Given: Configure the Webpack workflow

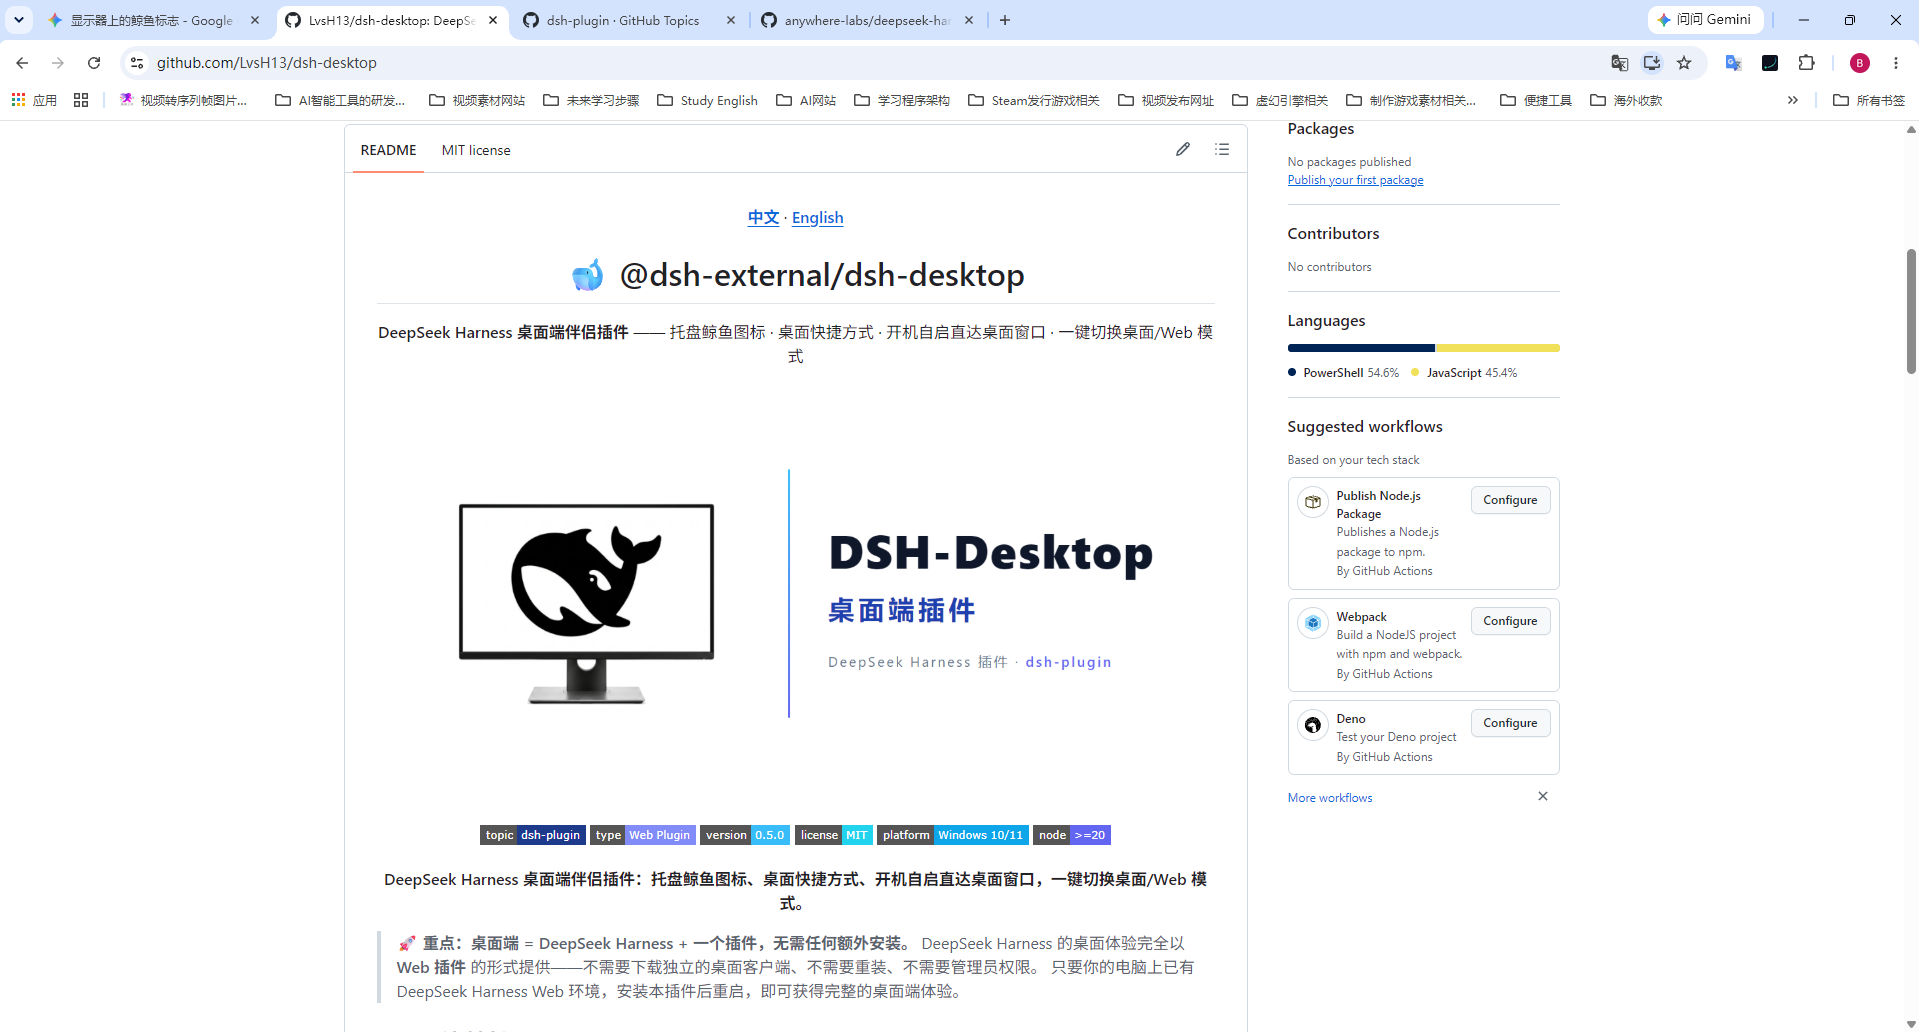Looking at the screenshot, I should click(1510, 621).
